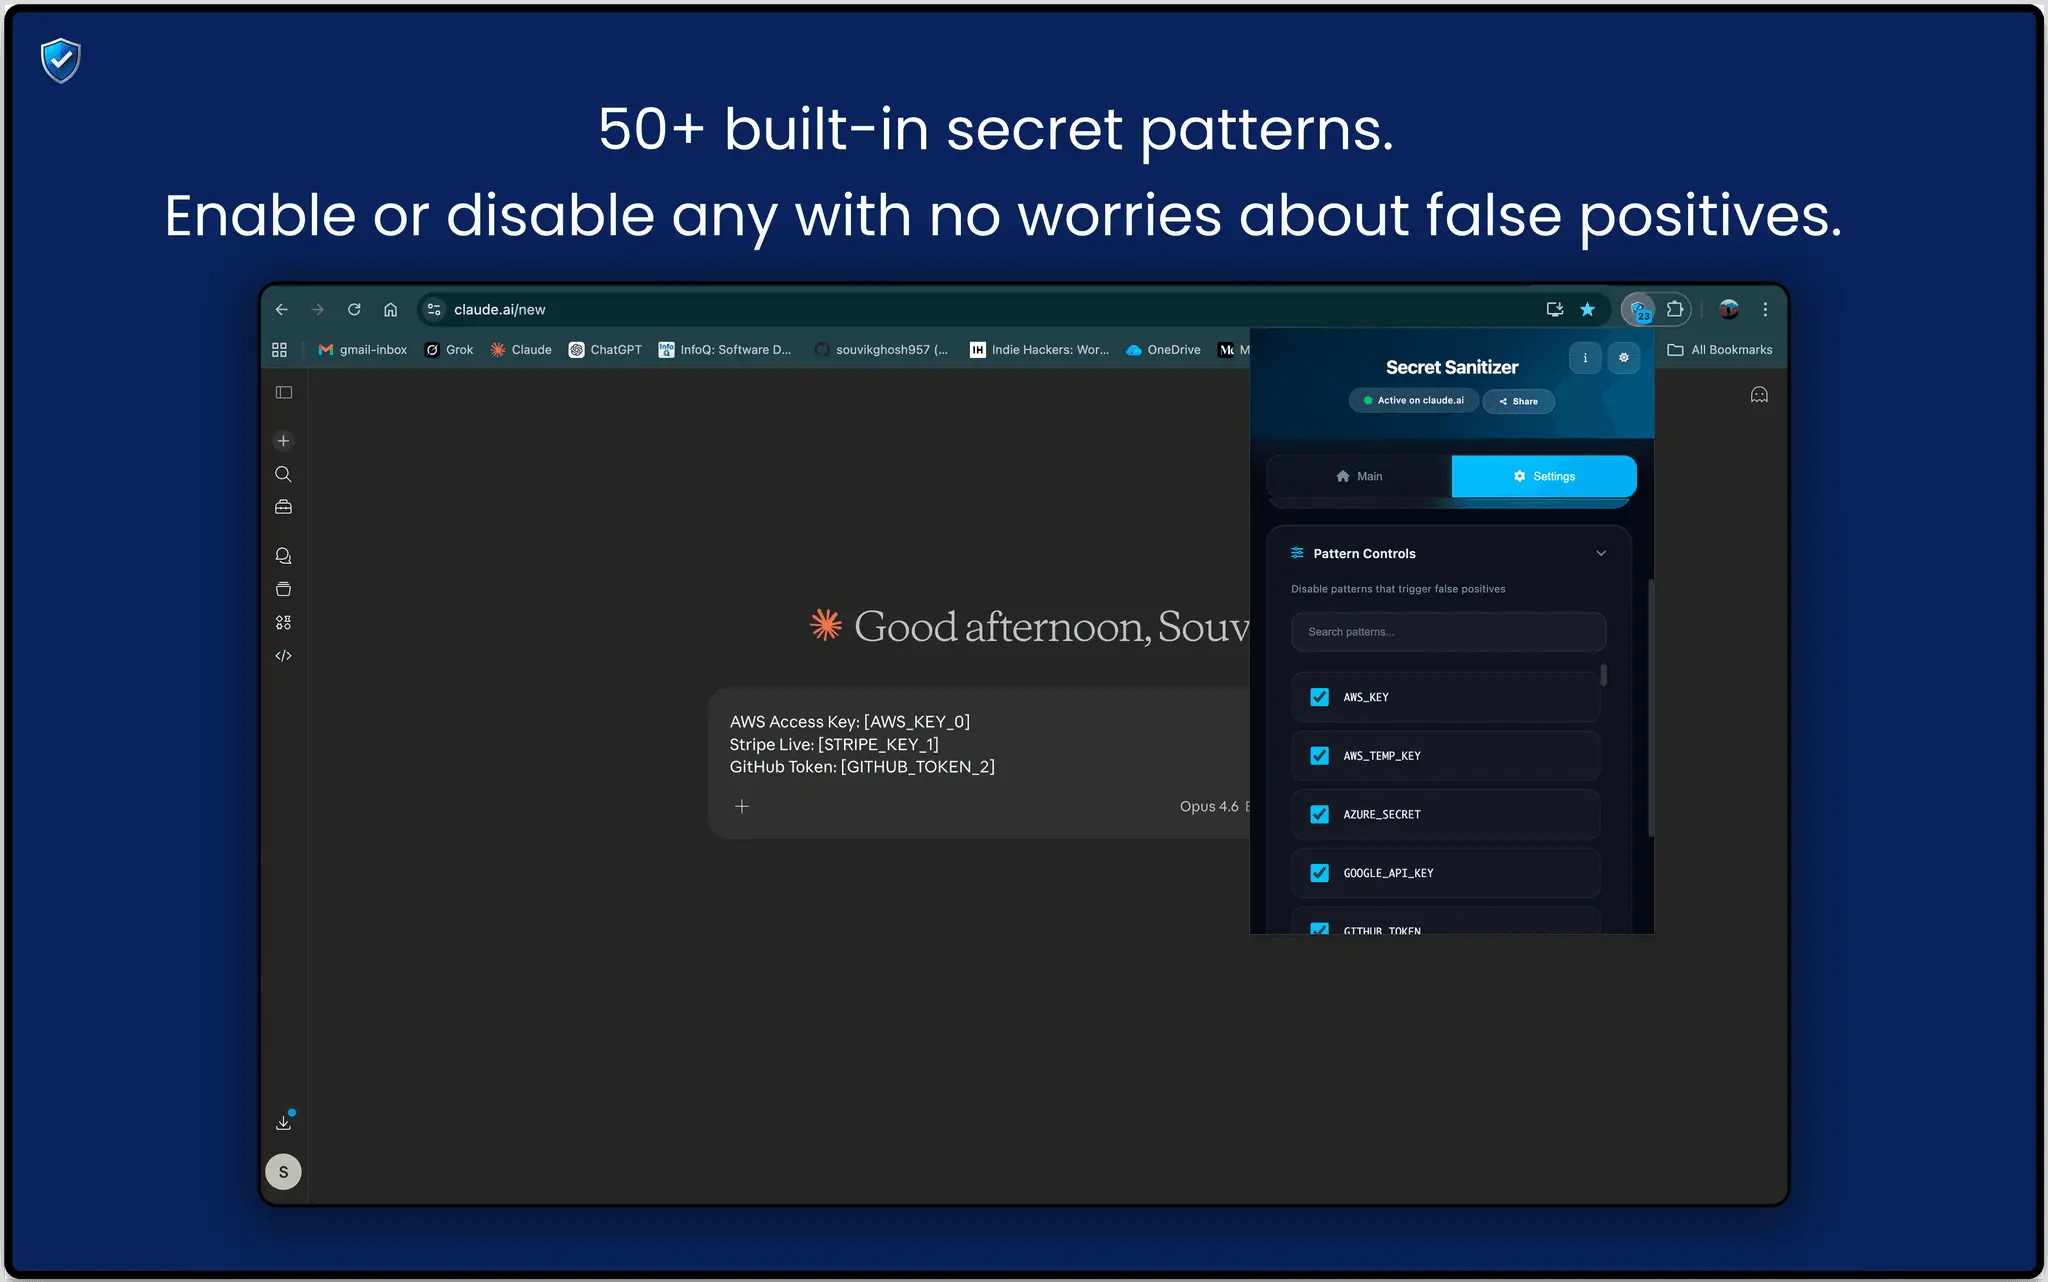Viewport: 2048px width, 1282px height.
Task: Open the Secret Sanitizer extension icon
Action: tap(1639, 310)
